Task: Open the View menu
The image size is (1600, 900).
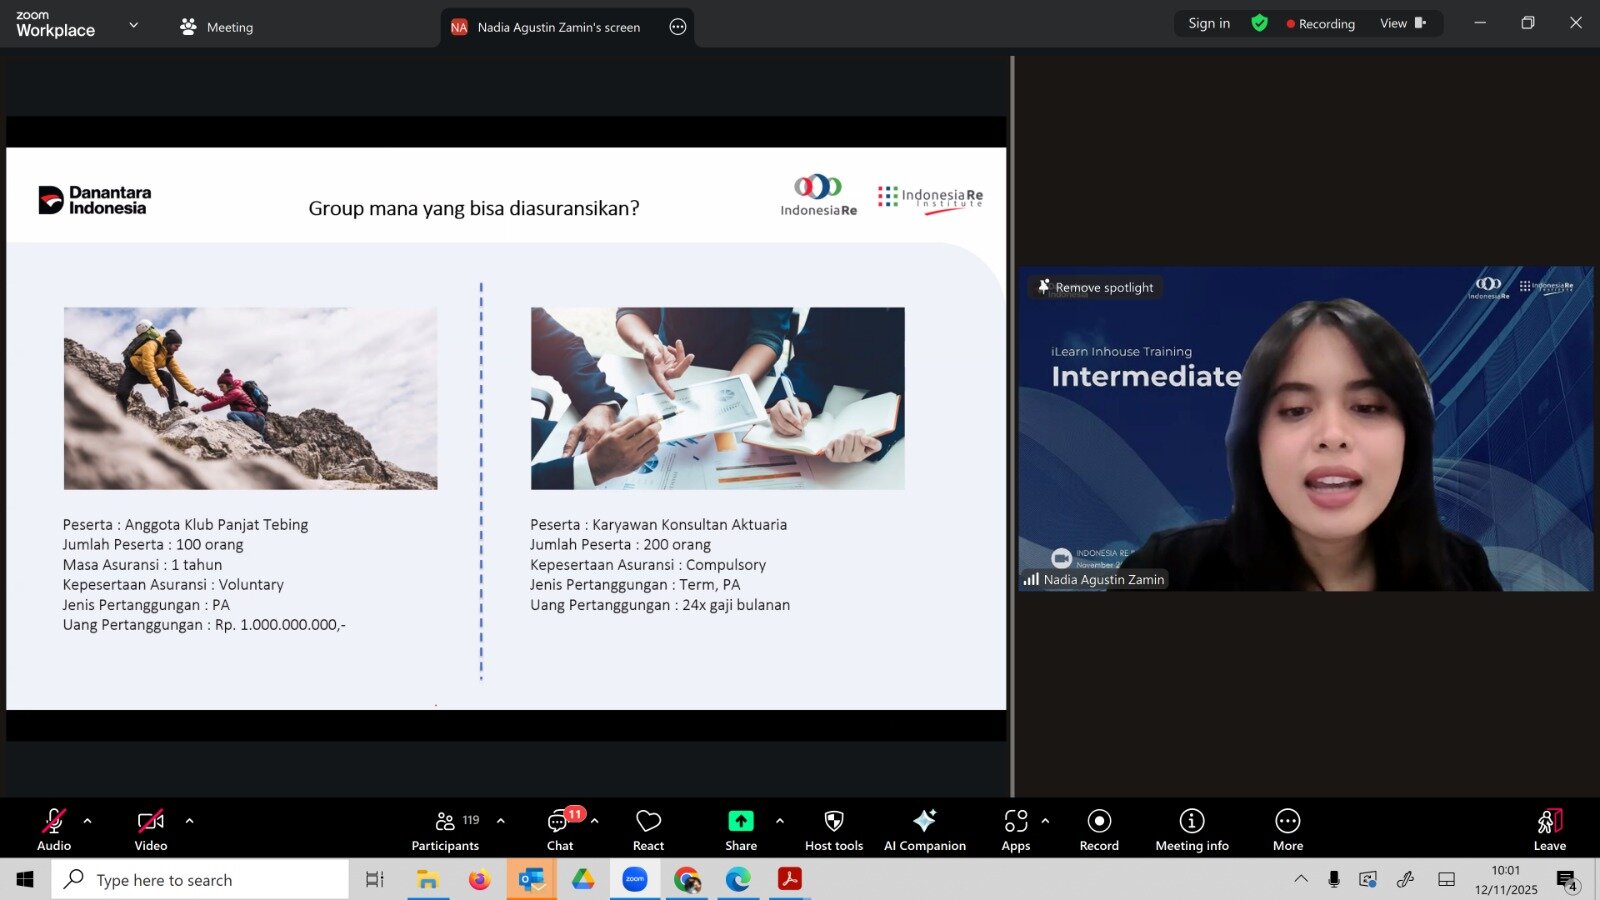Action: 1402,24
